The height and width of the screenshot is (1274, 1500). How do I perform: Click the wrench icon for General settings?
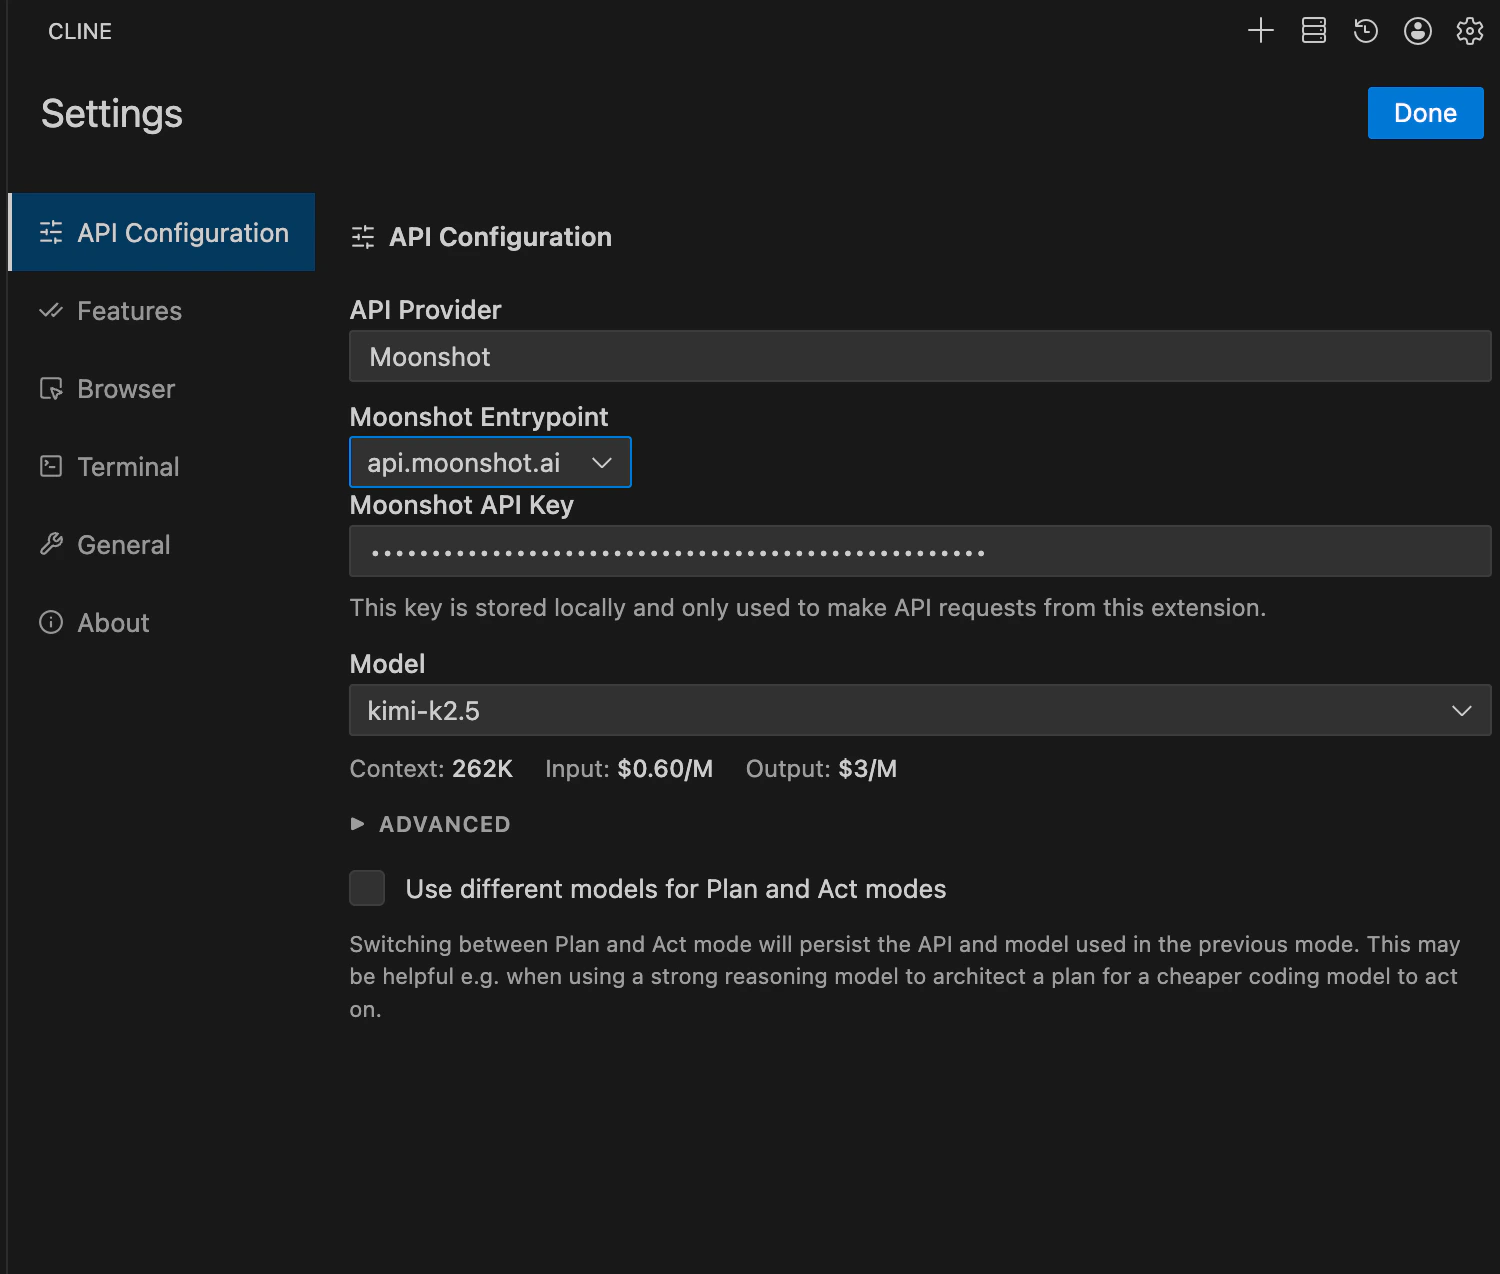point(51,544)
